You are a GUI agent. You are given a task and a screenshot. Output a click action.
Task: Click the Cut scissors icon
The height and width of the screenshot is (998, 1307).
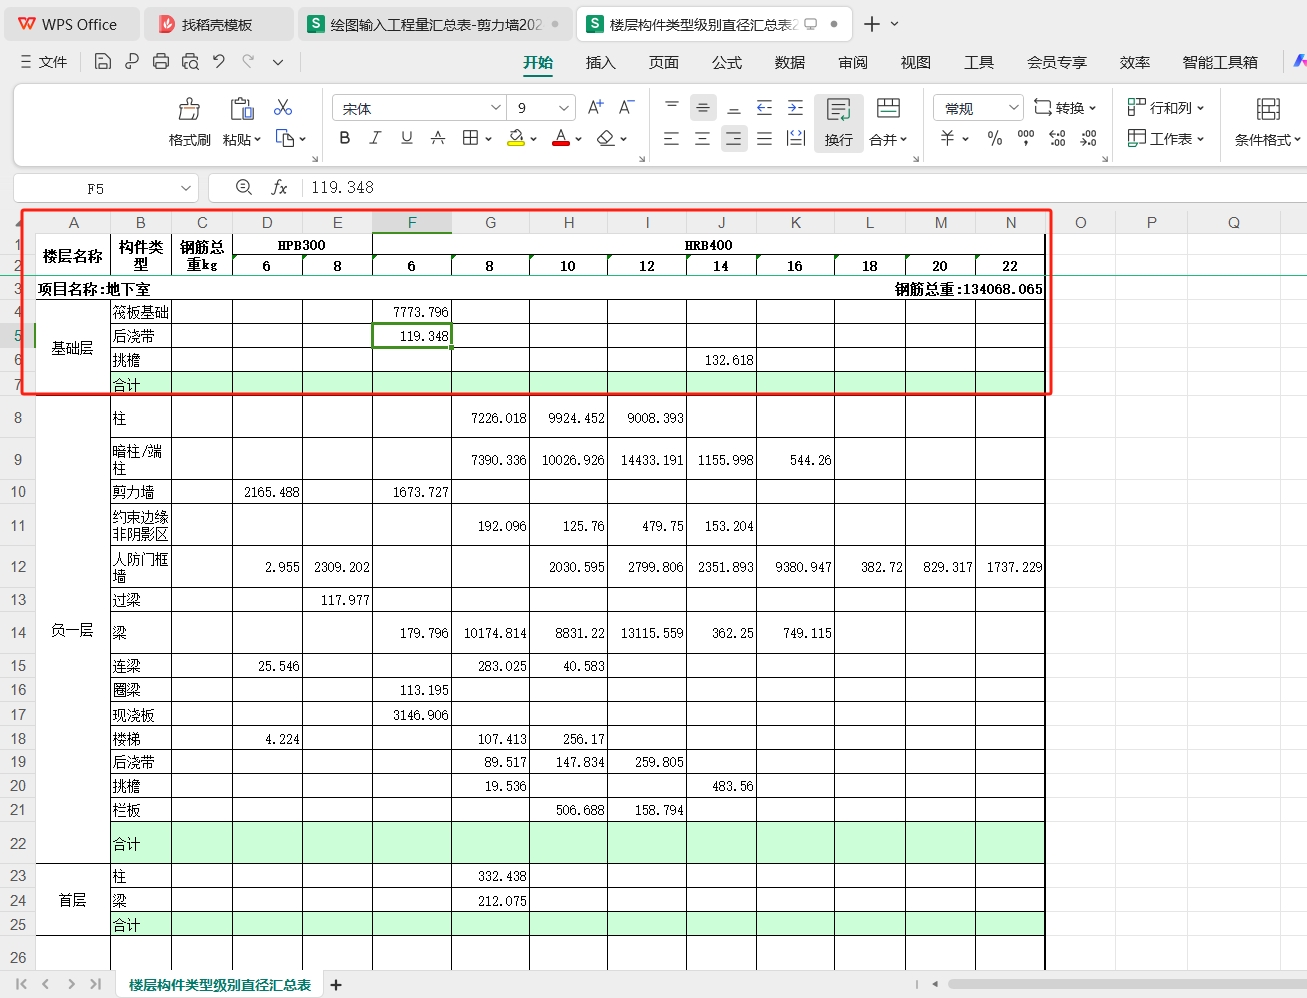click(283, 107)
